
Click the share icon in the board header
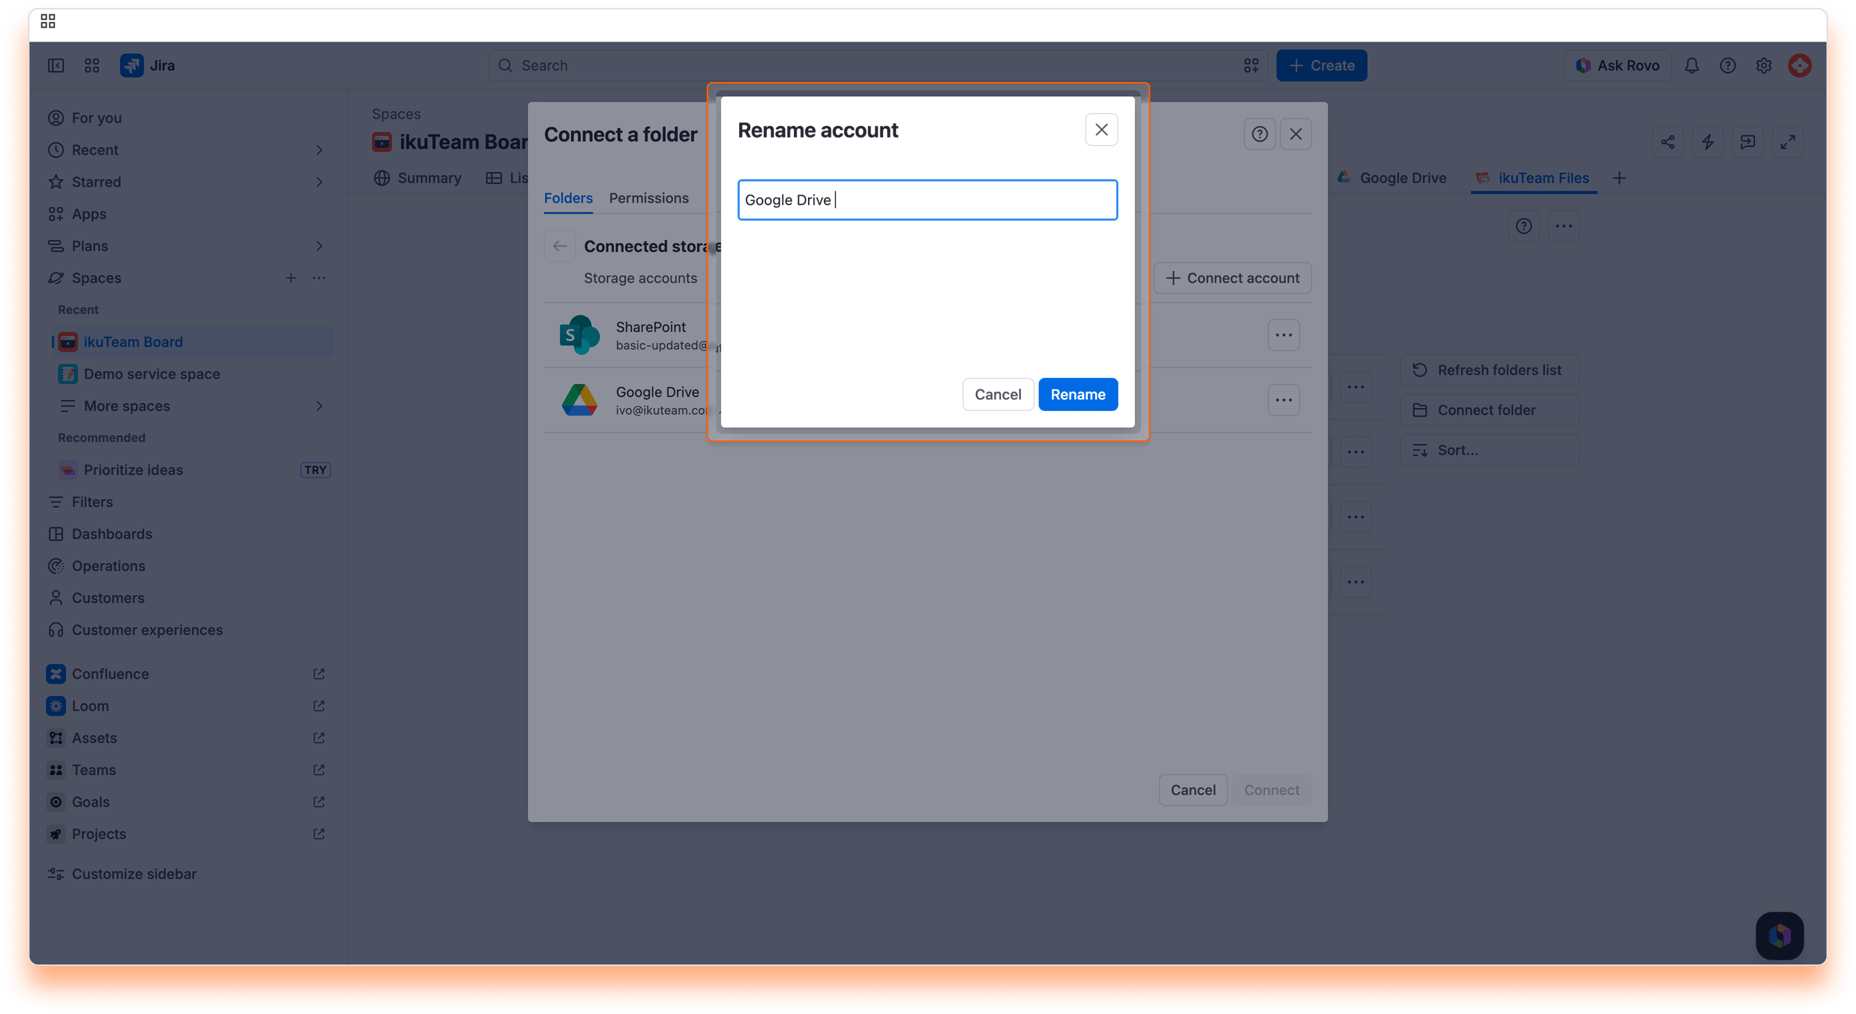click(x=1668, y=142)
